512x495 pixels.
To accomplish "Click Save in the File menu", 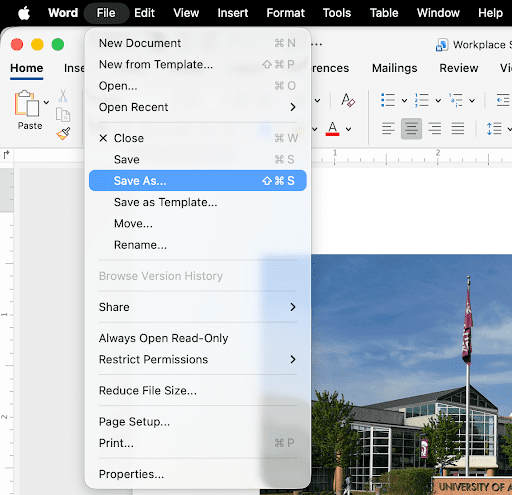I will (x=198, y=159).
